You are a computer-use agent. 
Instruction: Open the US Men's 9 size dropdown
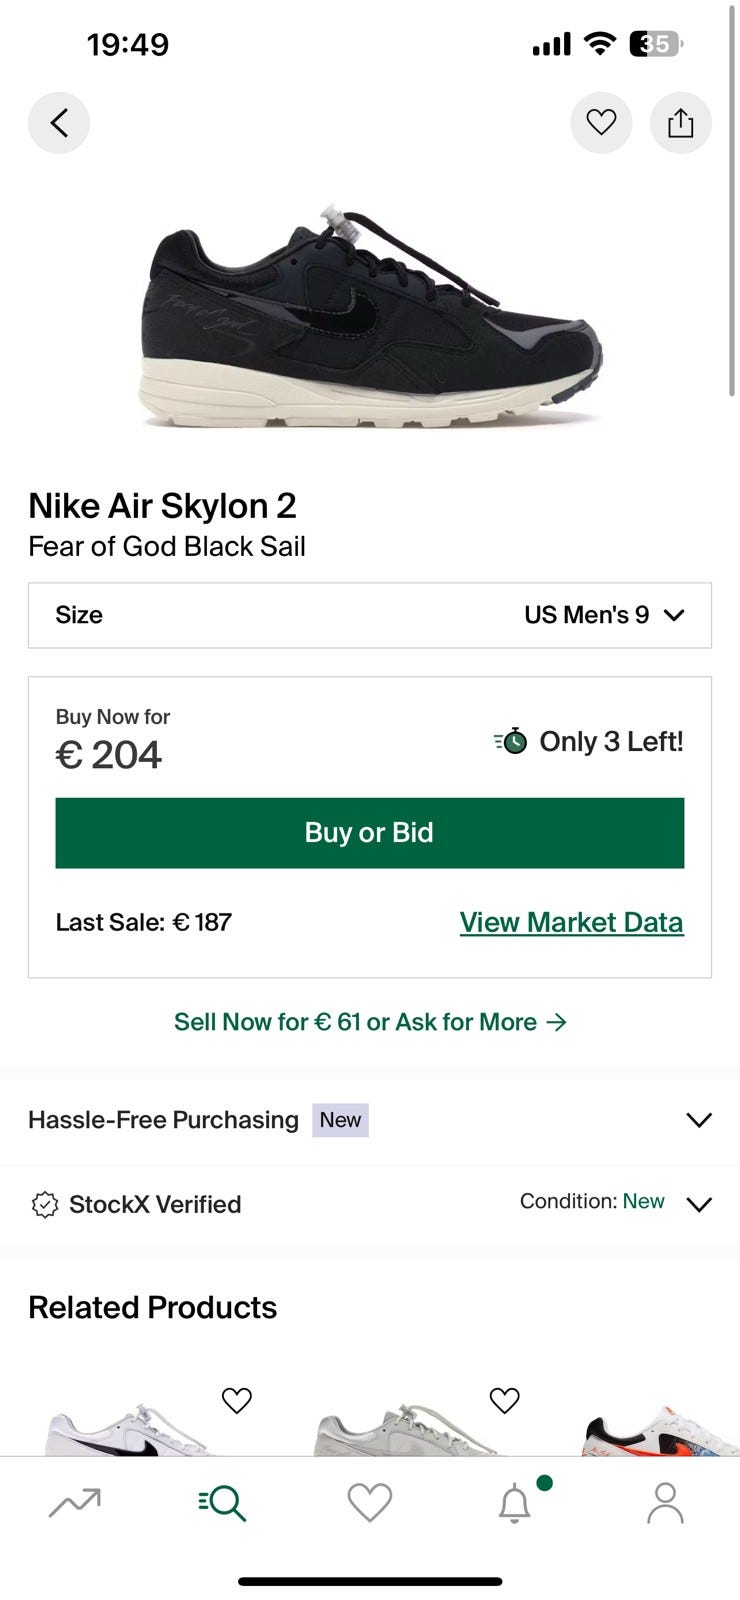[x=604, y=615]
